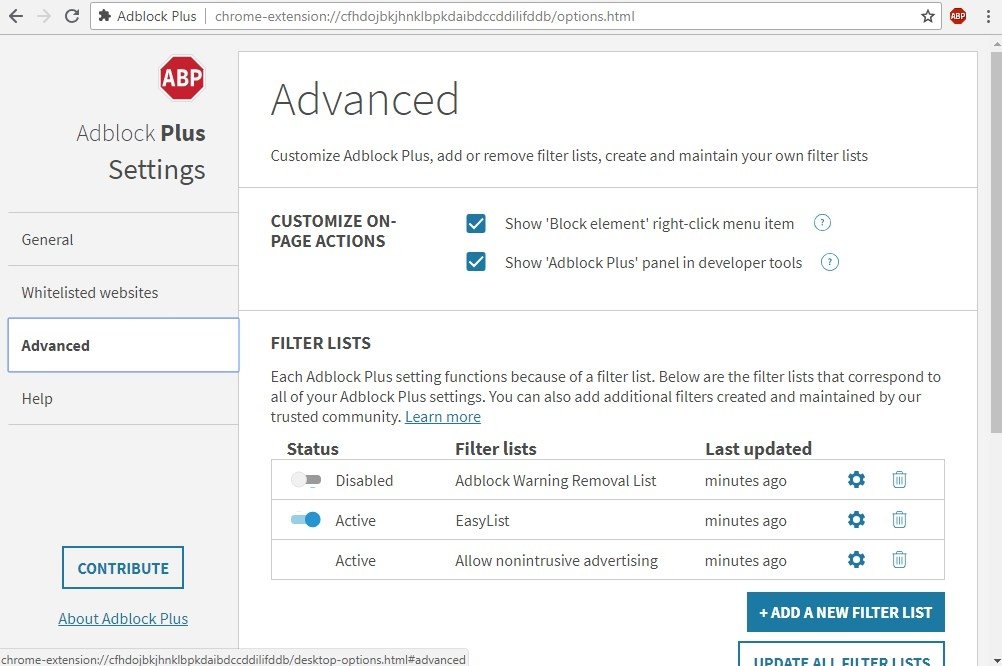Open the Chrome three-dot menu

988,16
